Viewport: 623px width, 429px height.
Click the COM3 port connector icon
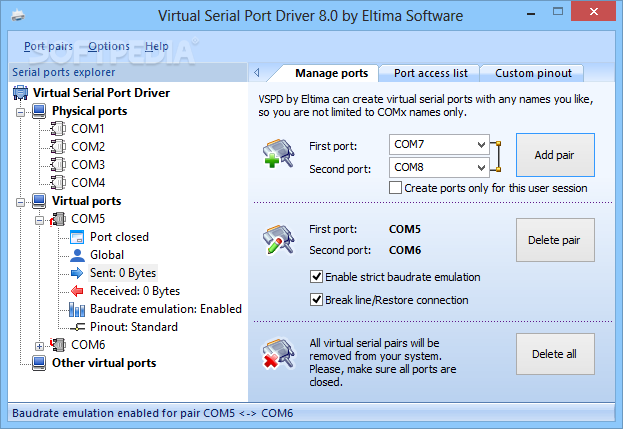(x=58, y=164)
